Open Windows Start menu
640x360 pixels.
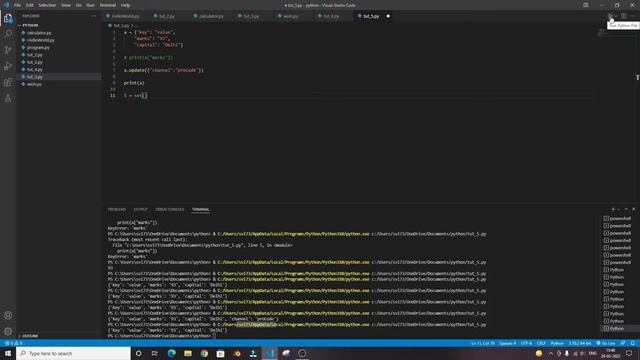8,353
